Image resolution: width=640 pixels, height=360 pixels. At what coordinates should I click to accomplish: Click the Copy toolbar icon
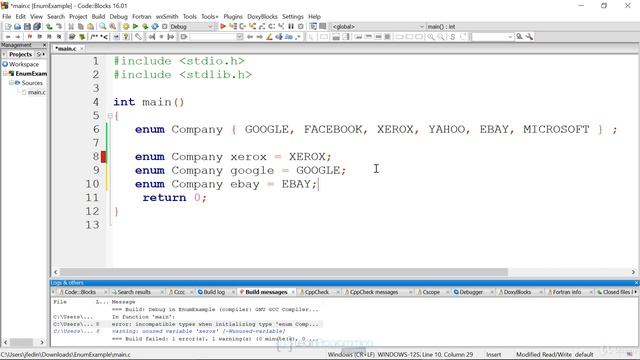[x=81, y=27]
